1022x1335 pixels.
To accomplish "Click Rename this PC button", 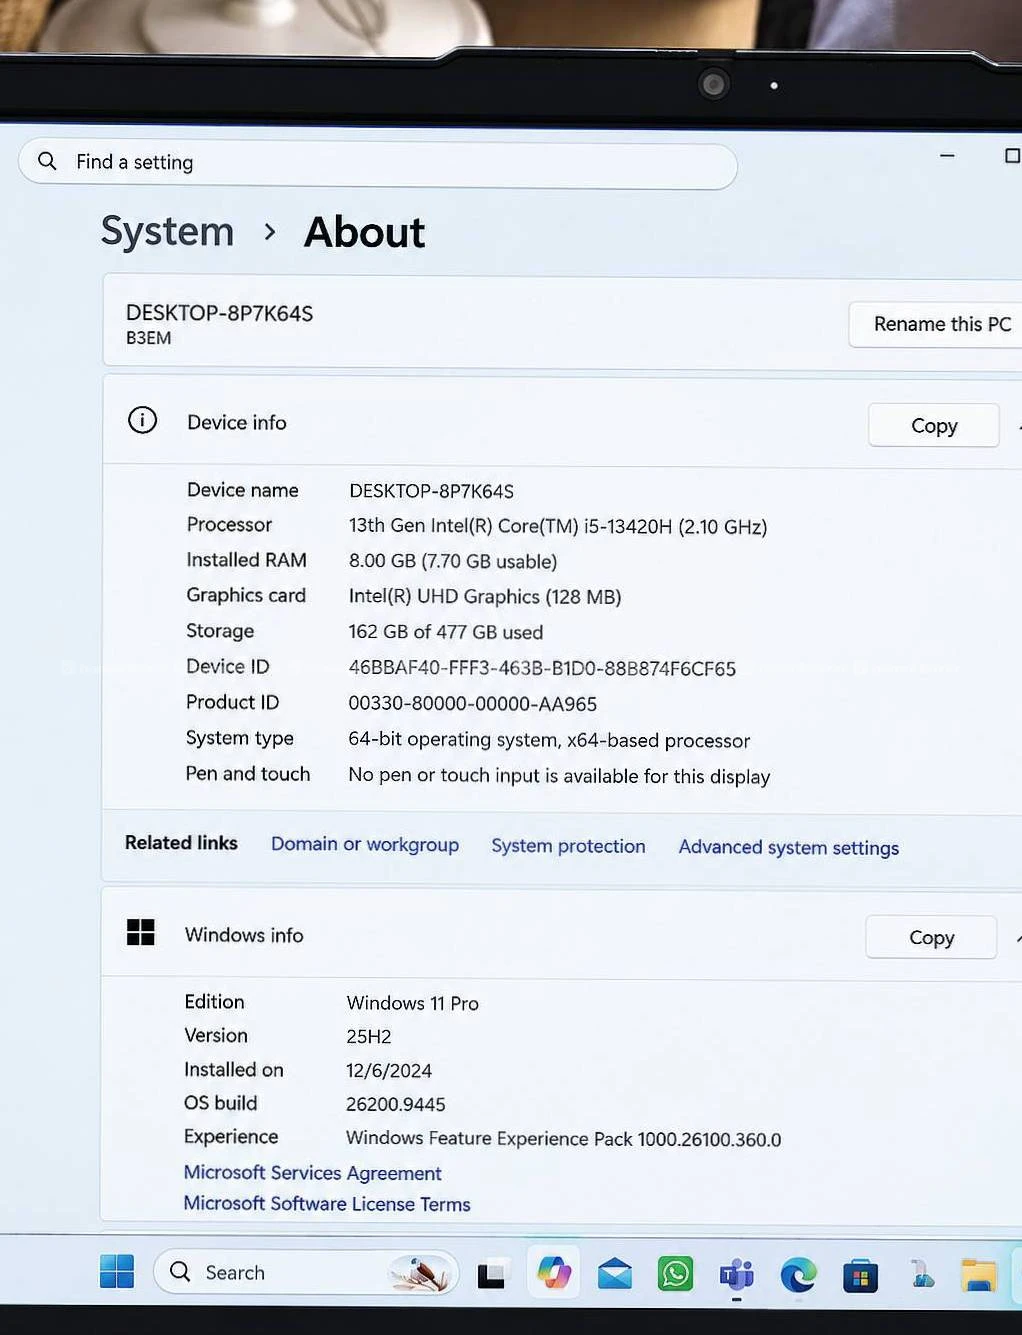I will tap(936, 324).
